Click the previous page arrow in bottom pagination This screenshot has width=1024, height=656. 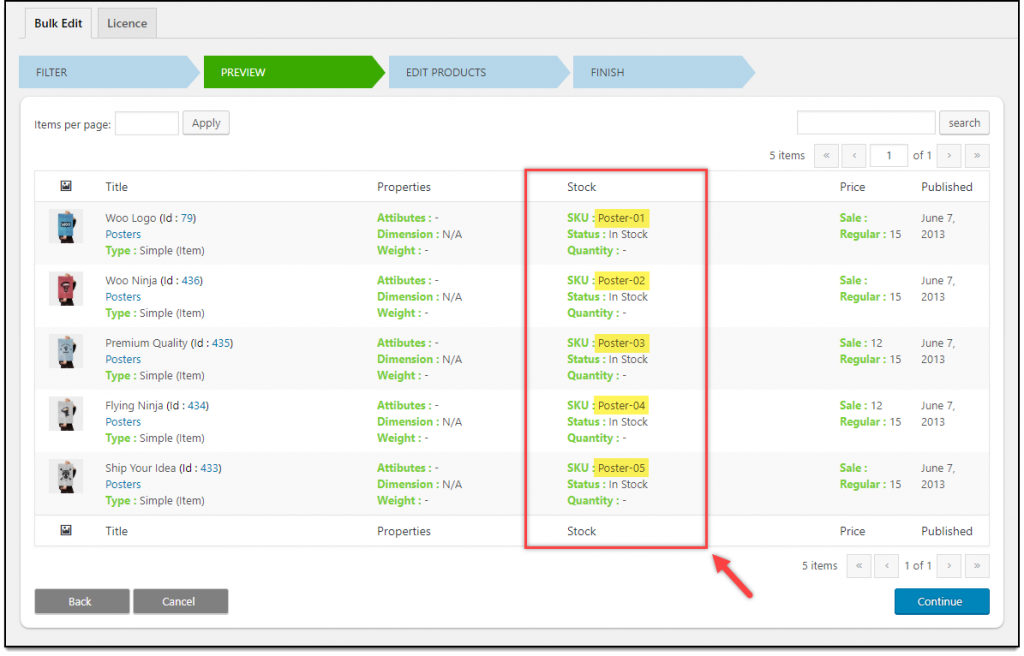coord(886,565)
